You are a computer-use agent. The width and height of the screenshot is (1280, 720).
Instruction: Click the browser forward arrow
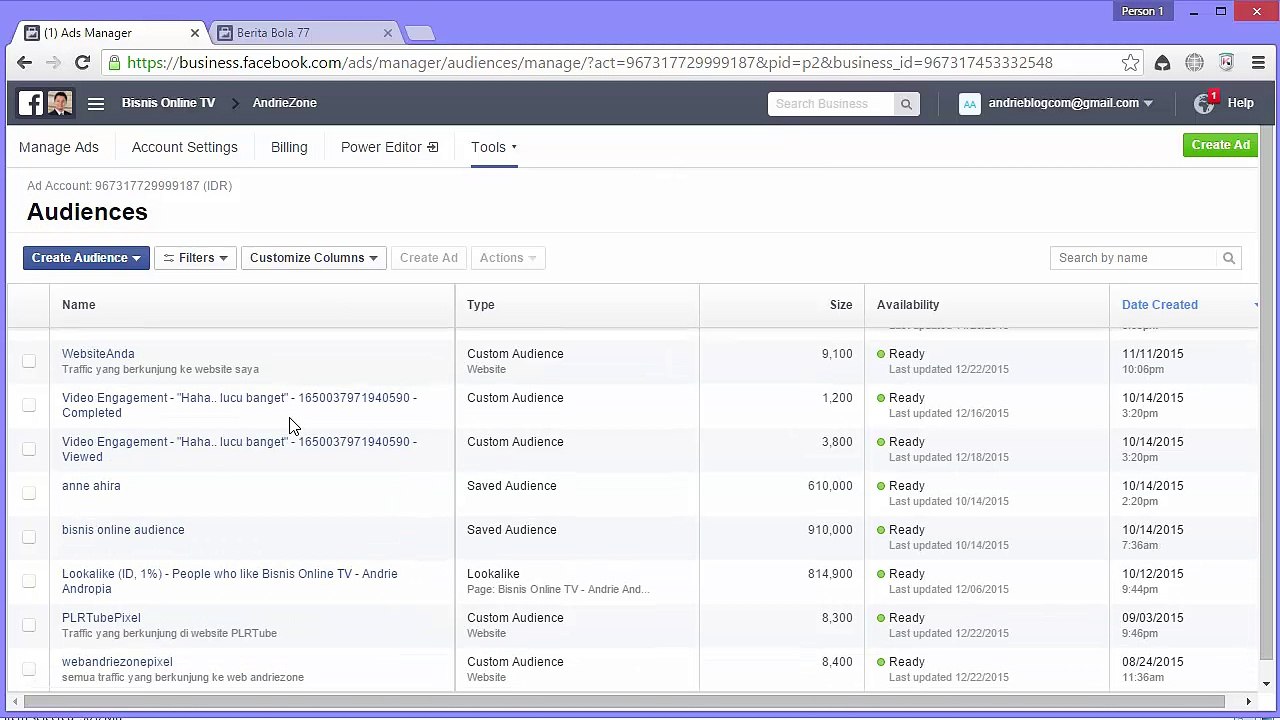coord(54,63)
